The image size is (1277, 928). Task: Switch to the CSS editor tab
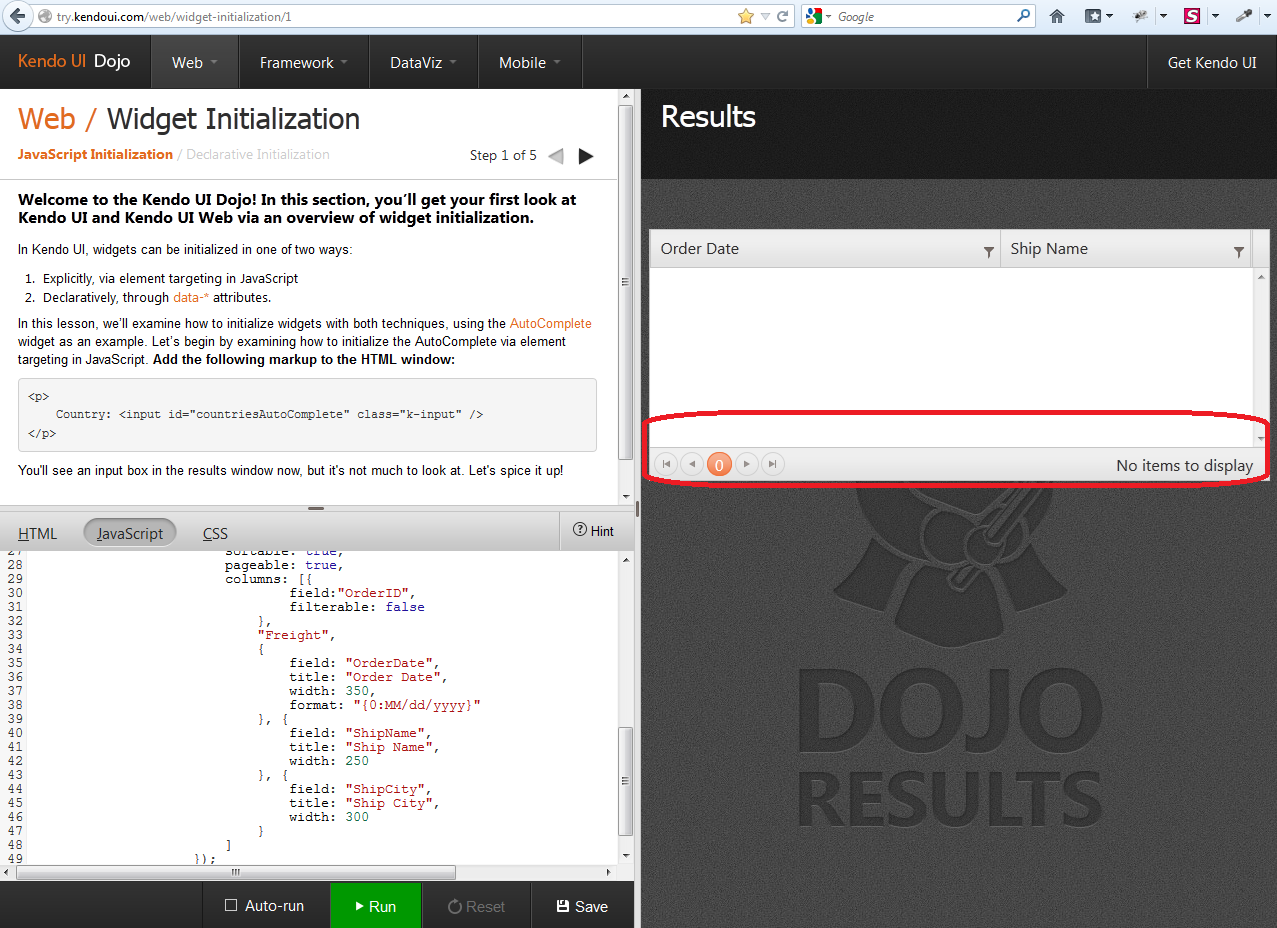pyautogui.click(x=215, y=533)
